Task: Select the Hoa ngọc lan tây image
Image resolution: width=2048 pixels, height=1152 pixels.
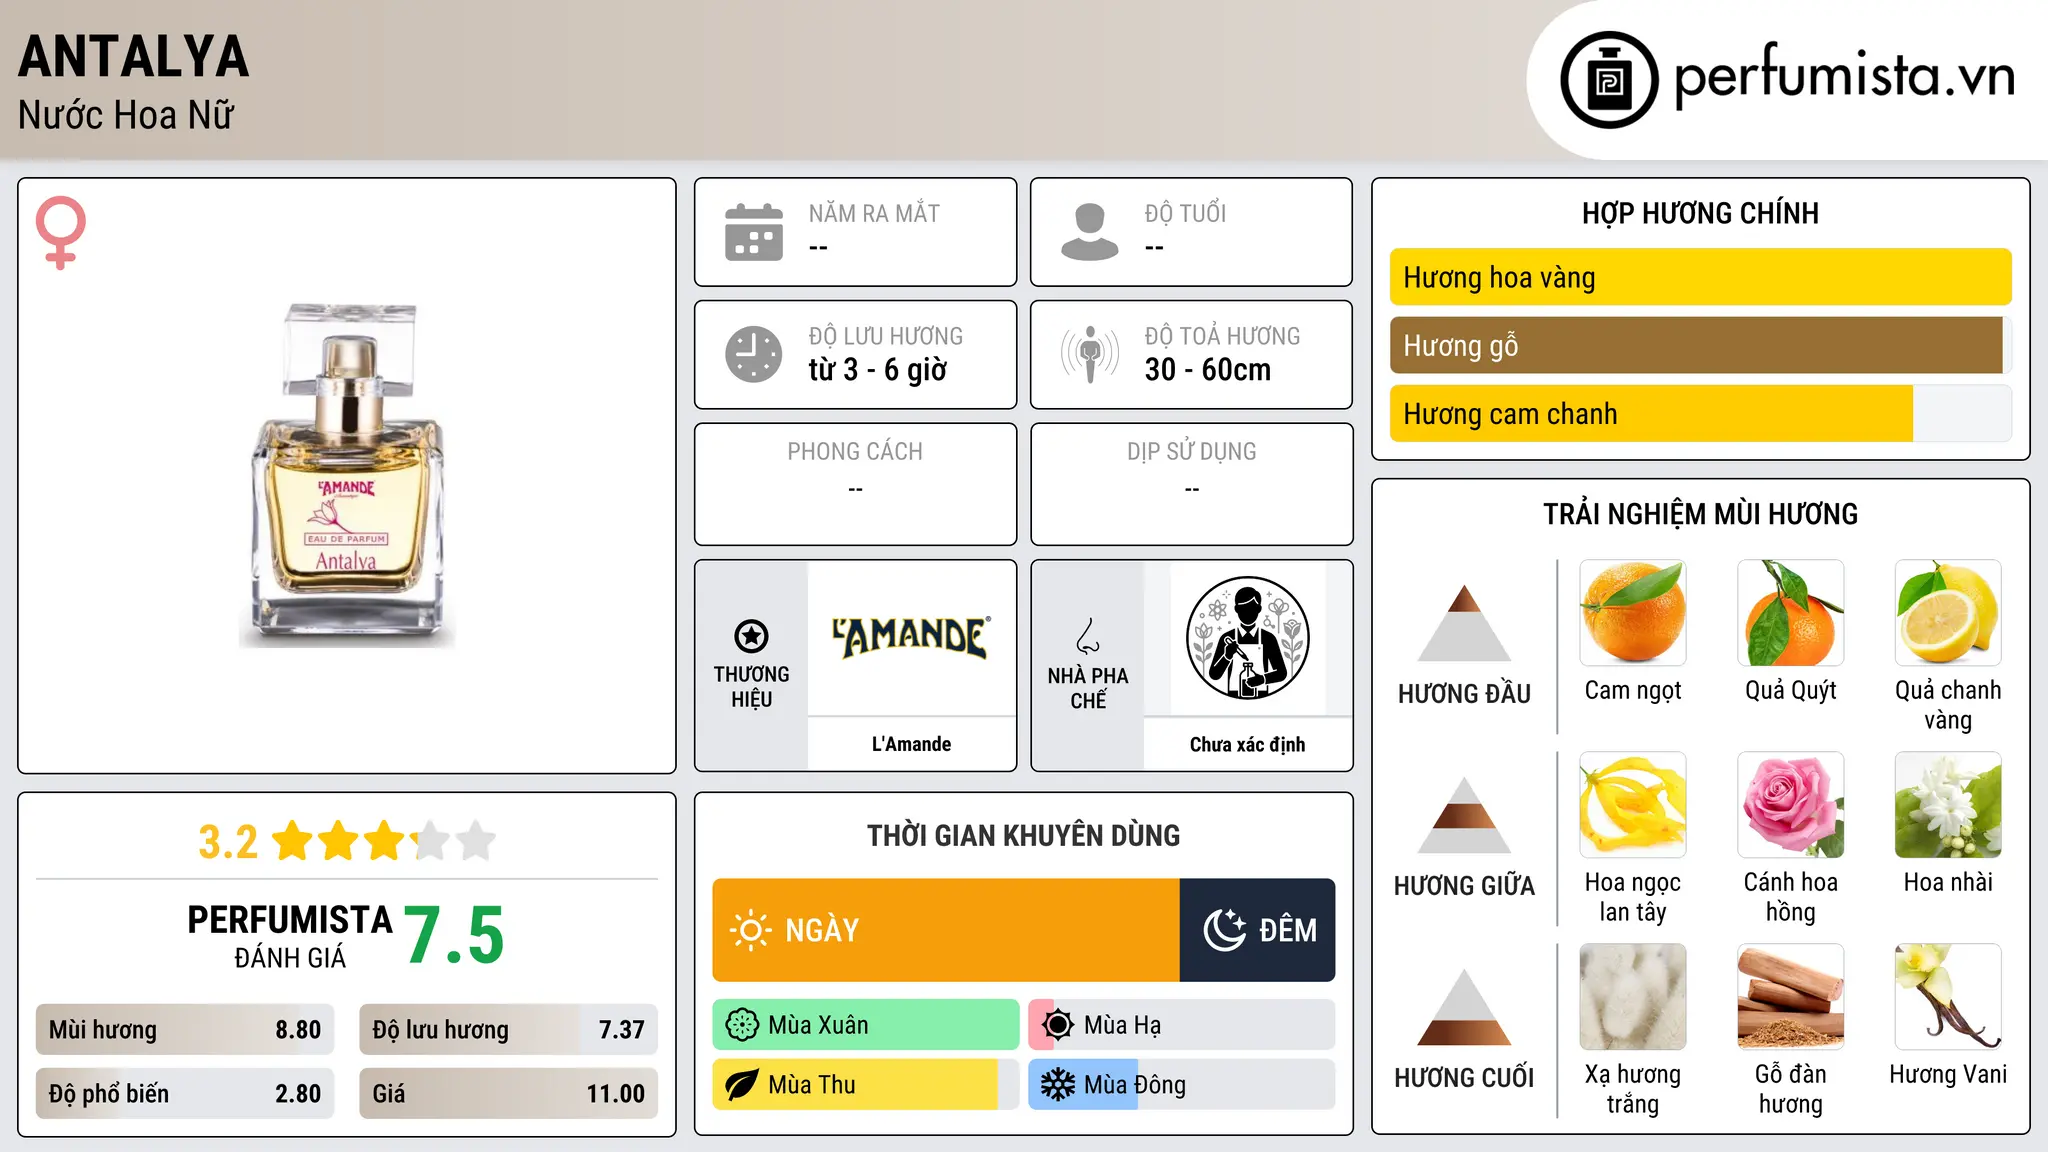Action: click(x=1633, y=805)
